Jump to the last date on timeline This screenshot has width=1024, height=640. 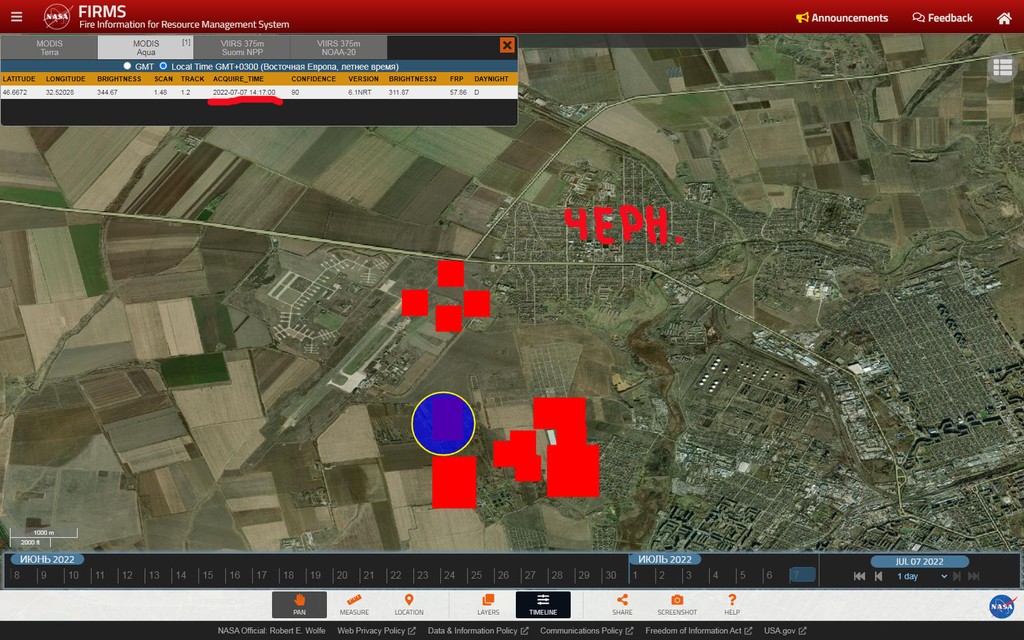pyautogui.click(x=974, y=576)
